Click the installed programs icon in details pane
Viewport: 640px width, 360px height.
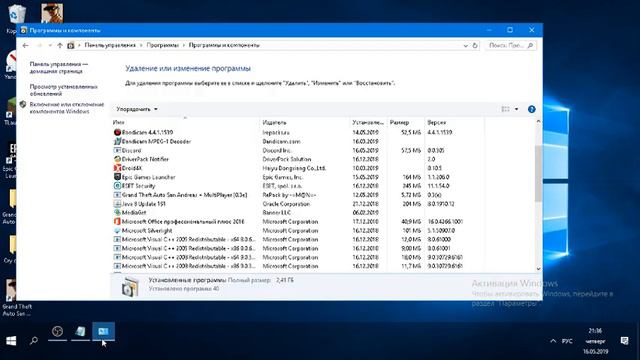(130, 286)
